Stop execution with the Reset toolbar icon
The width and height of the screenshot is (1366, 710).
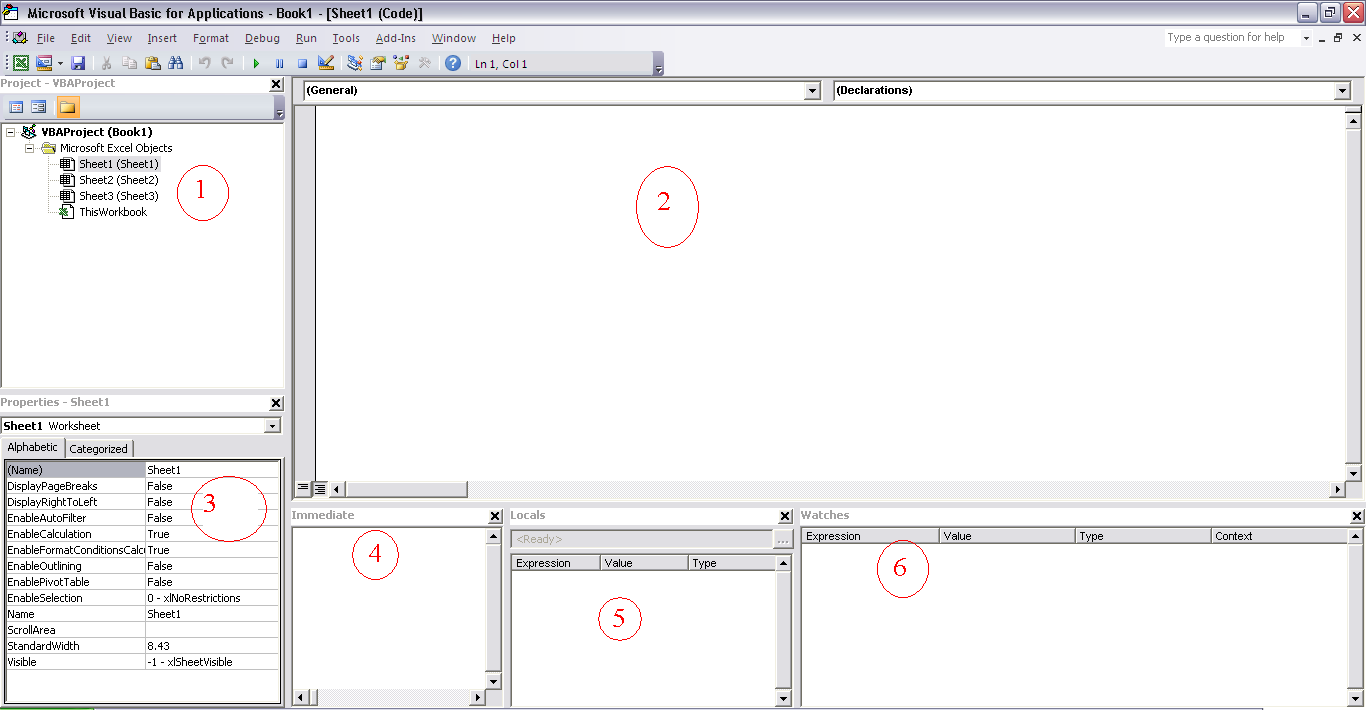pos(303,63)
